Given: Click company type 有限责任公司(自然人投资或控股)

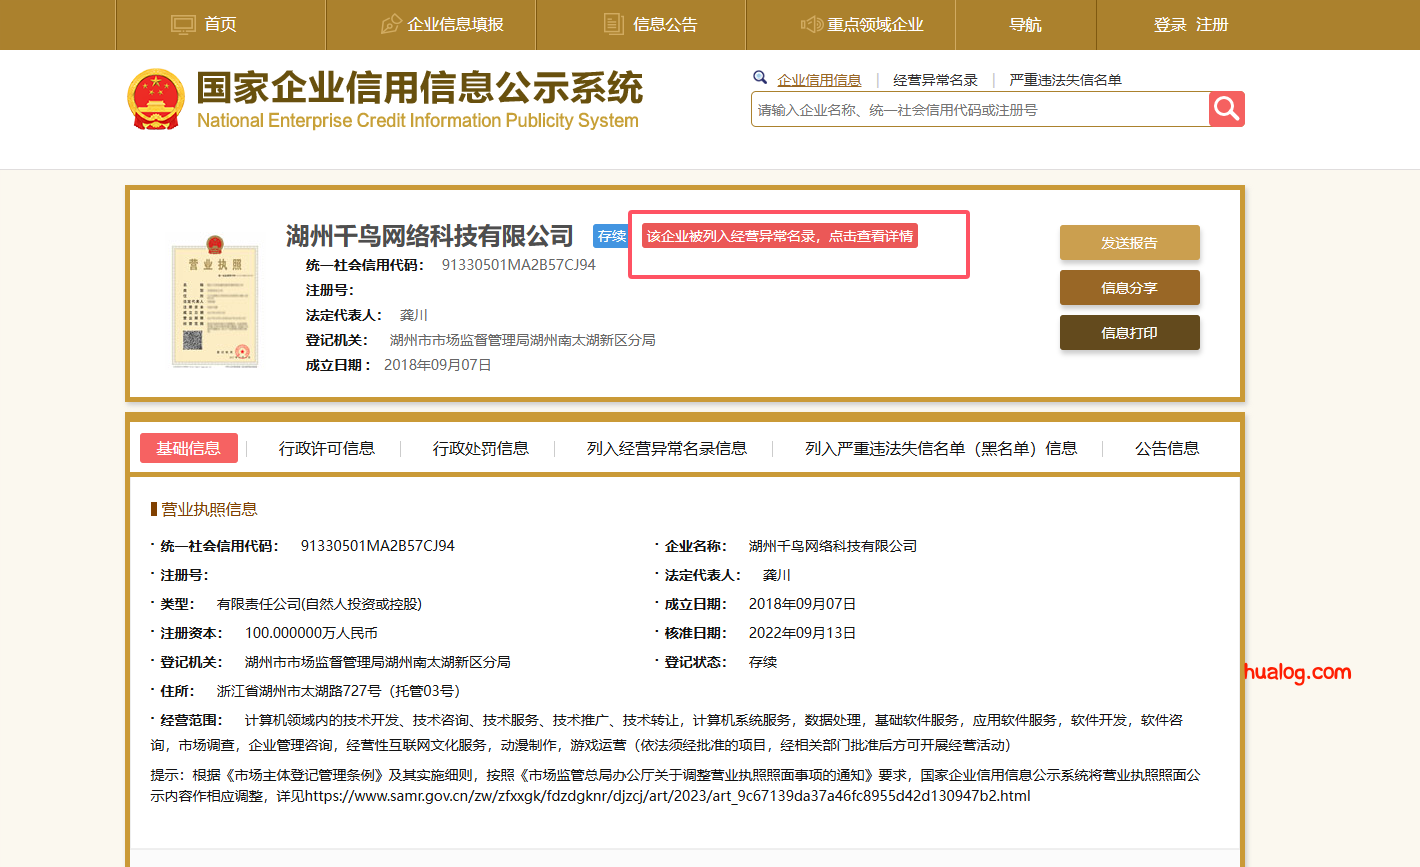Looking at the screenshot, I should point(319,604).
